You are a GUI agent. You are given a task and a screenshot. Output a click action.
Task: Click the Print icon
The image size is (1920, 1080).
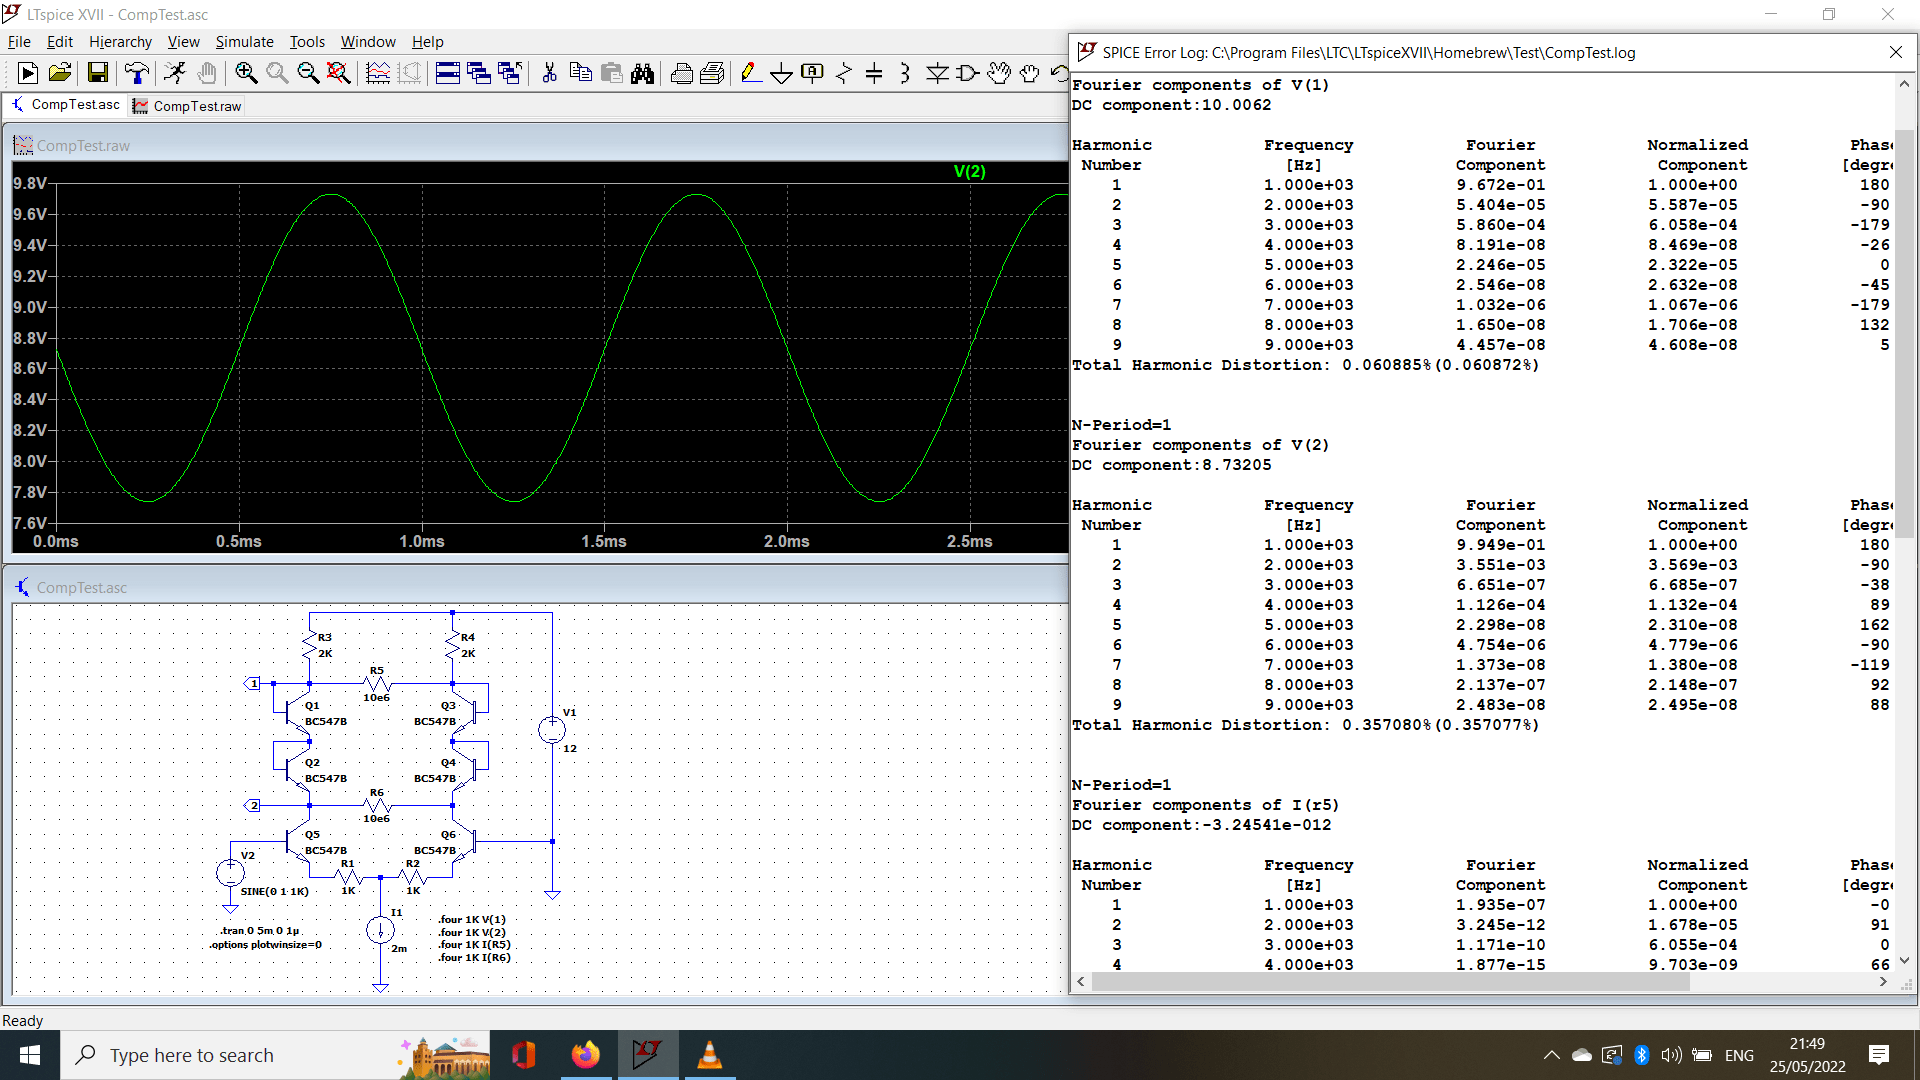pos(681,73)
